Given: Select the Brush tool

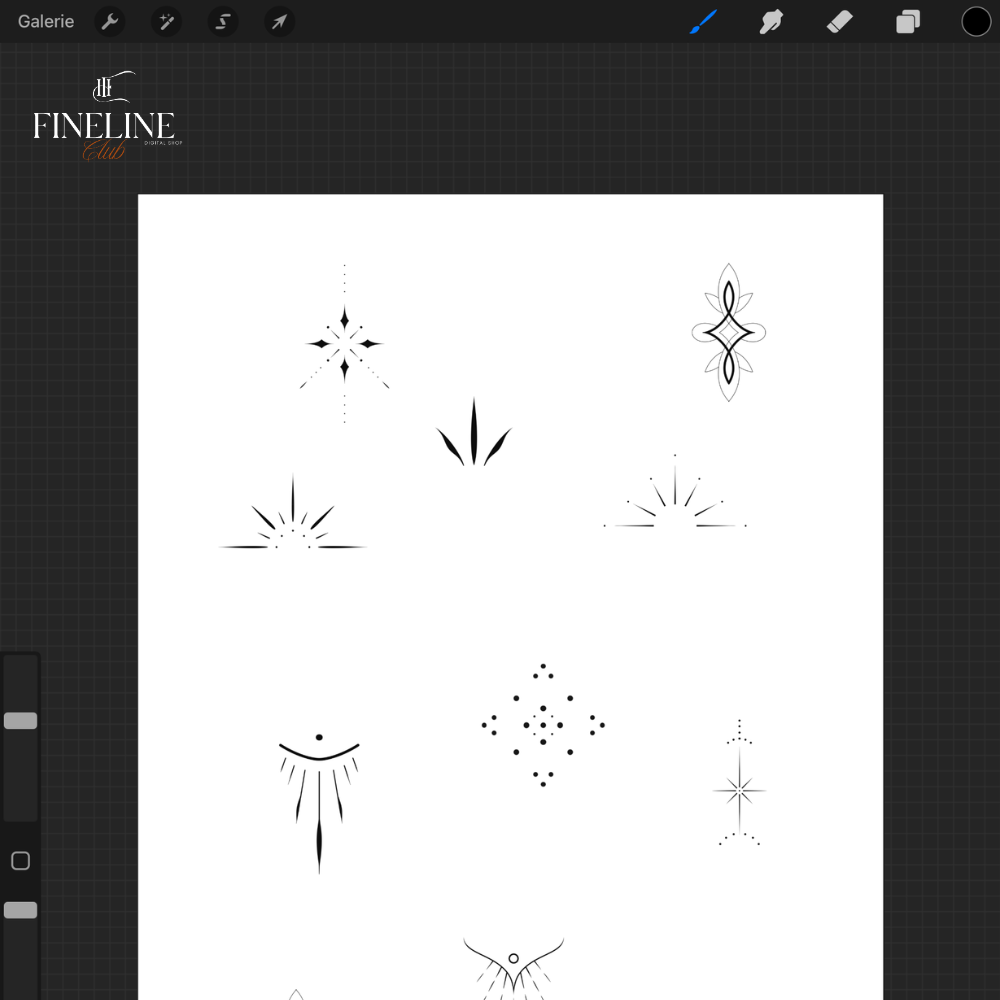Looking at the screenshot, I should click(x=704, y=21).
